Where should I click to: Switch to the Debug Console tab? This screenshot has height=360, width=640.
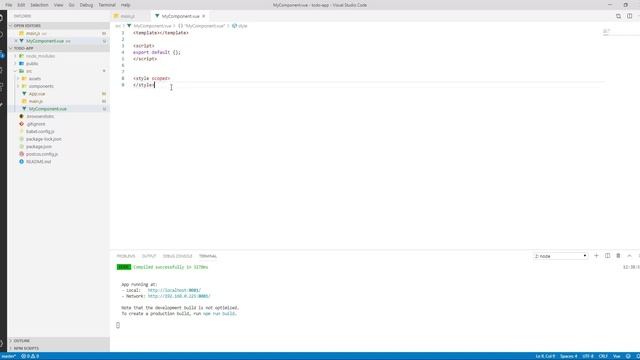(178, 256)
